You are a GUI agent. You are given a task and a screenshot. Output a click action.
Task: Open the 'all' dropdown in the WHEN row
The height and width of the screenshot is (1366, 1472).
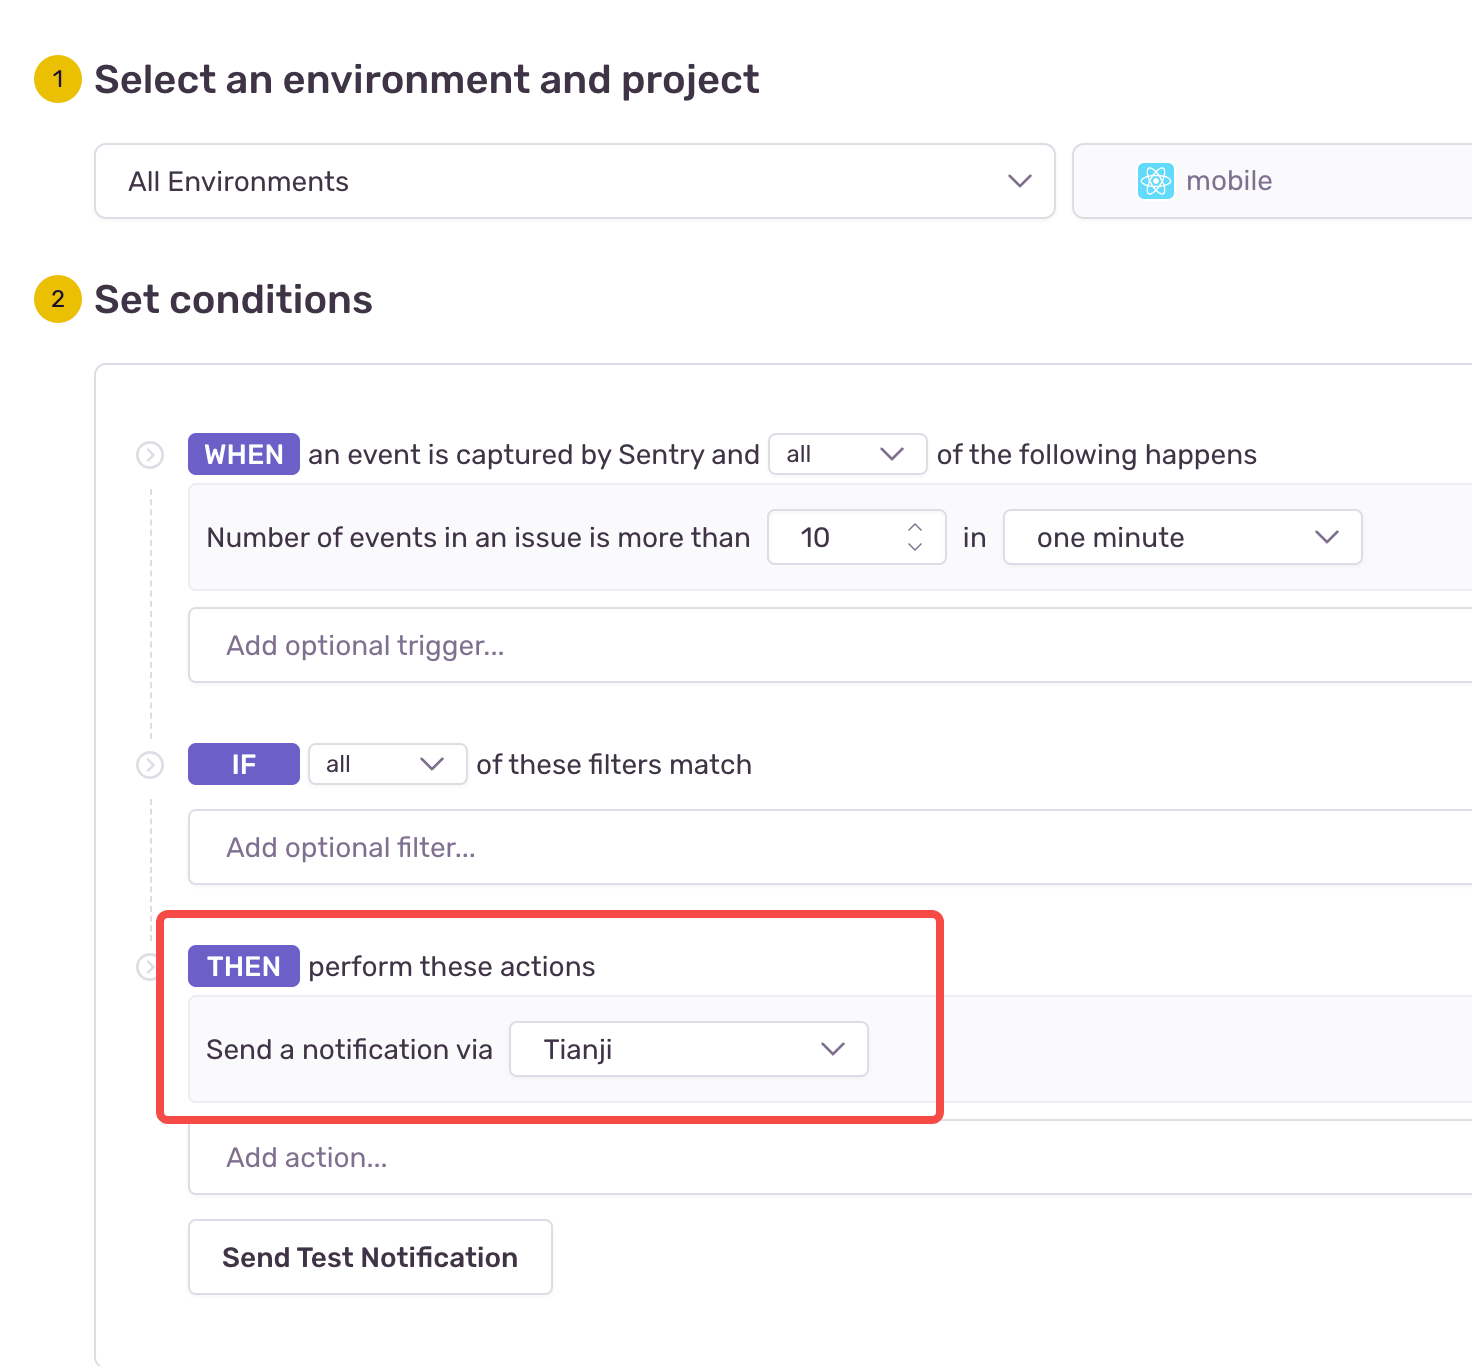(846, 455)
